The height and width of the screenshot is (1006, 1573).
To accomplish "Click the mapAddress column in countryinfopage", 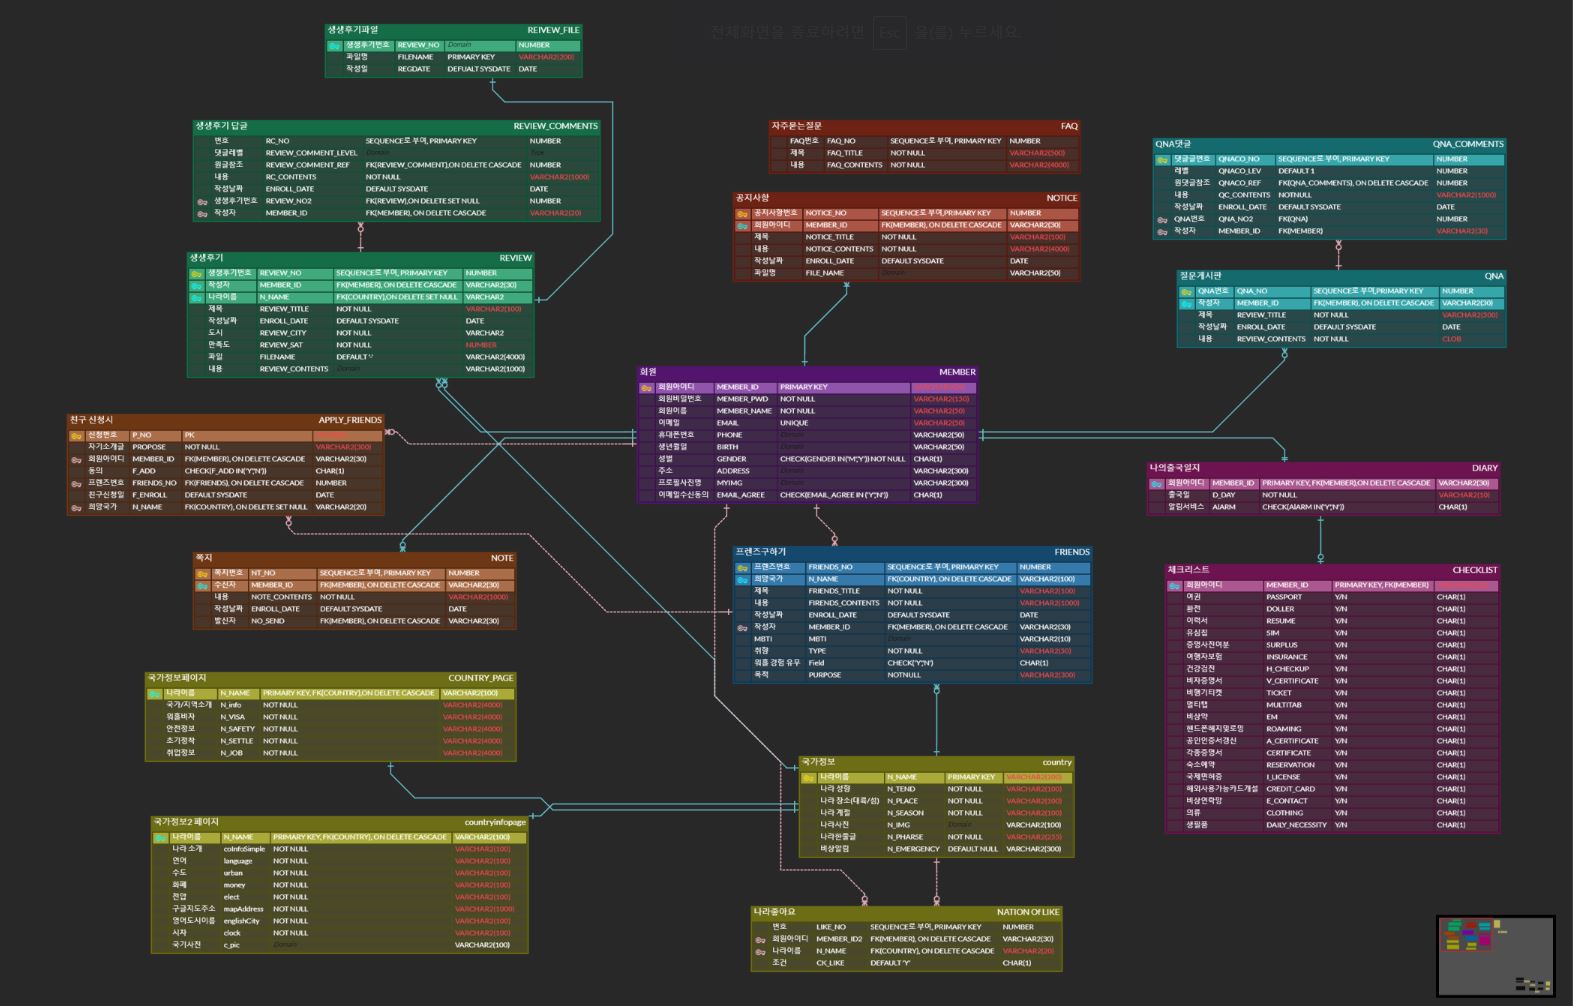I will tap(243, 909).
